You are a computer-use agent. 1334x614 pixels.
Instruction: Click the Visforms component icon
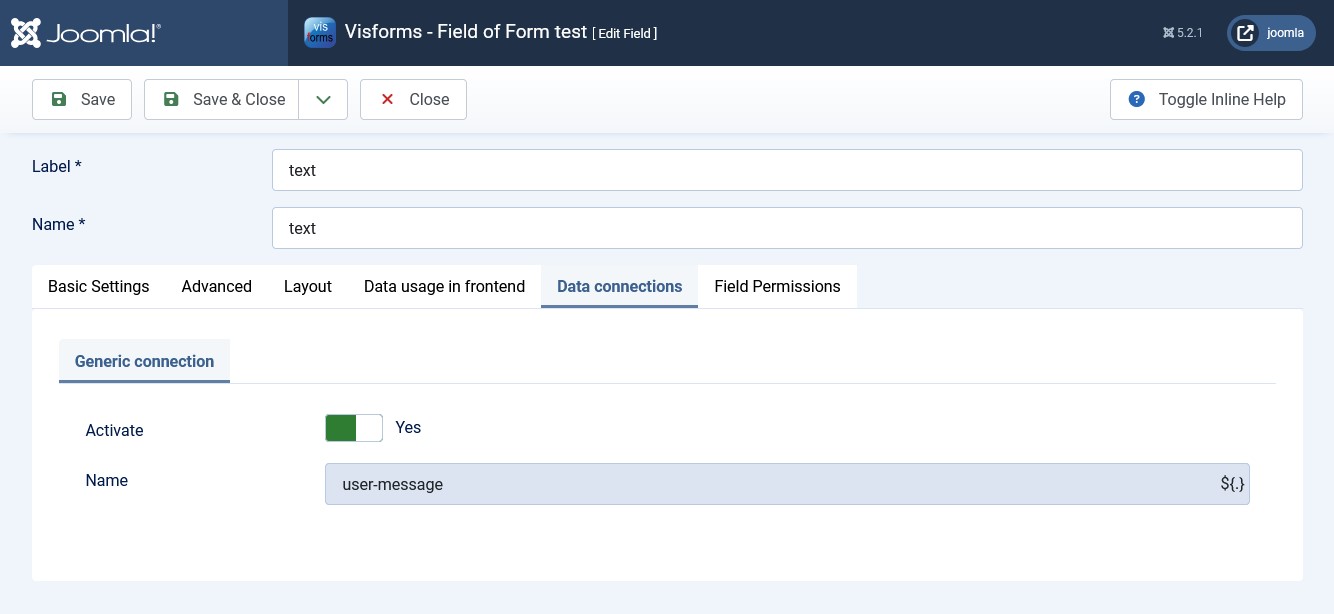[x=320, y=32]
